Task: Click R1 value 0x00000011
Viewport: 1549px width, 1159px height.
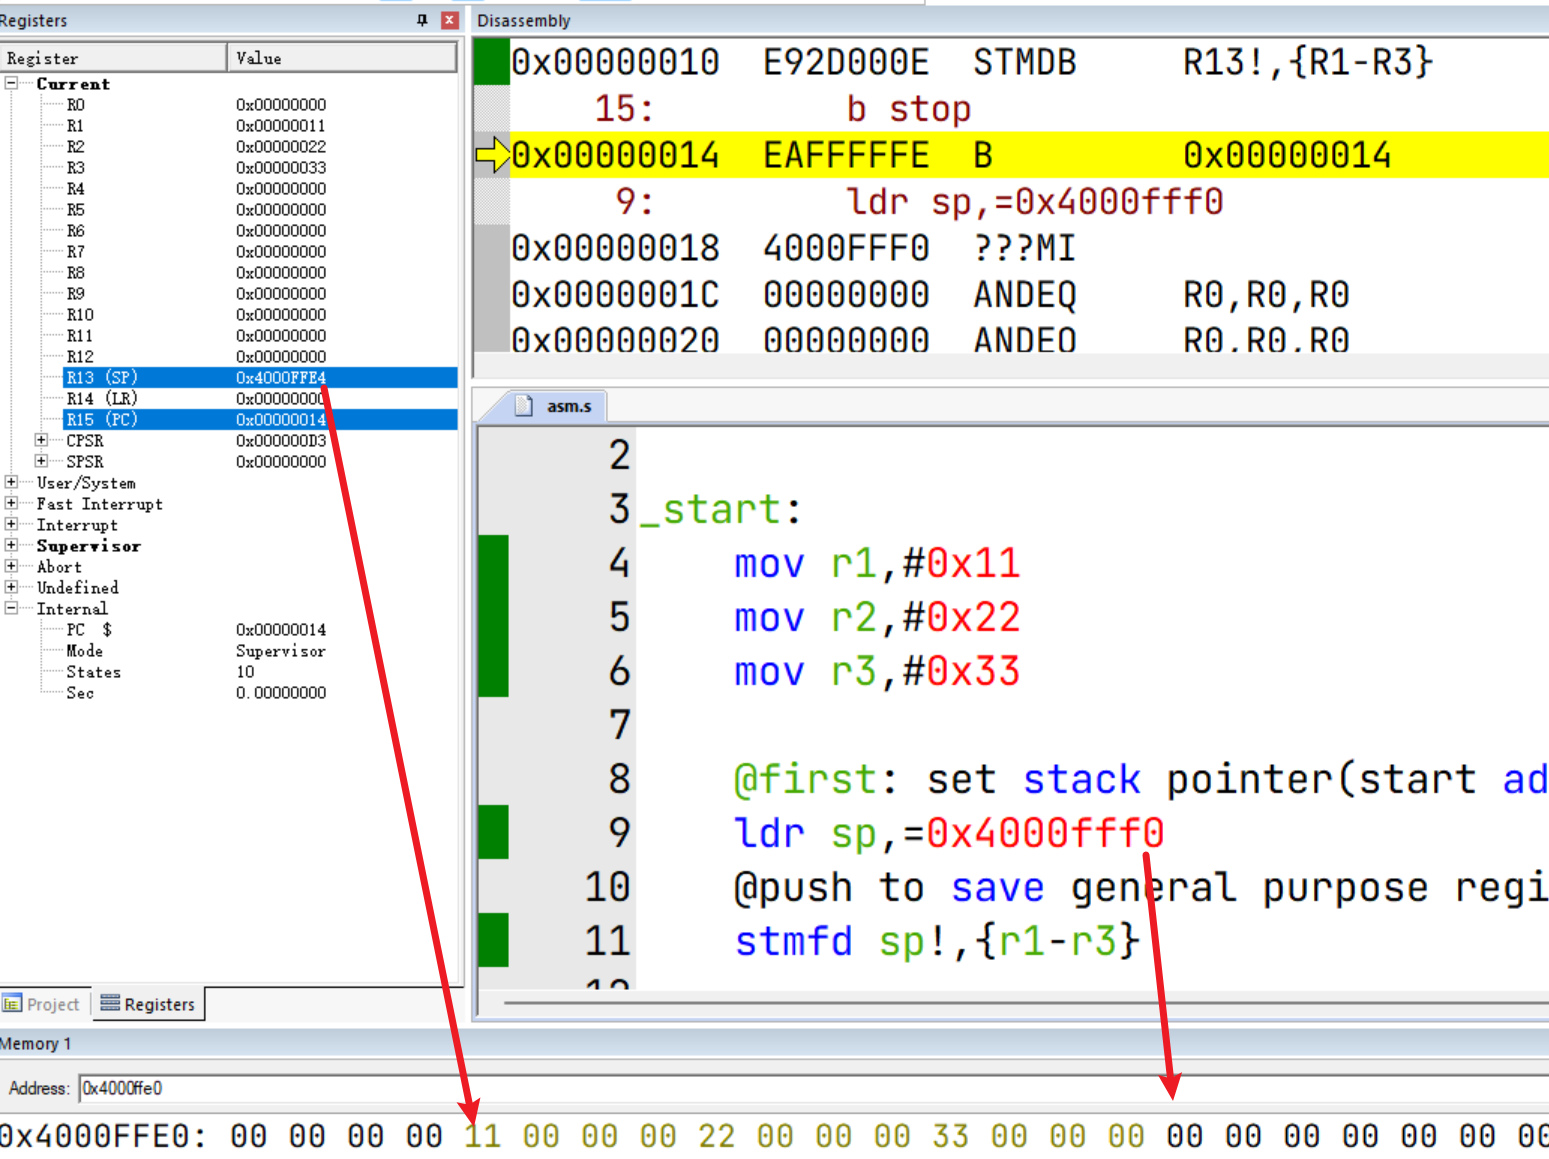Action: coord(281,125)
